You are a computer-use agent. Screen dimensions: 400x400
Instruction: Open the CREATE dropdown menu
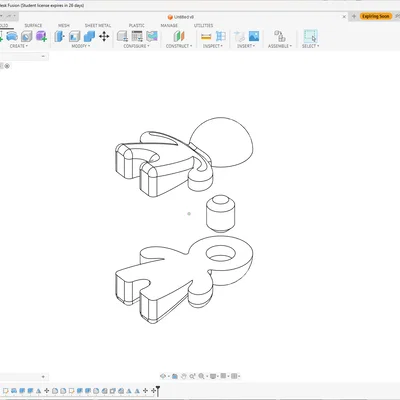(19, 46)
